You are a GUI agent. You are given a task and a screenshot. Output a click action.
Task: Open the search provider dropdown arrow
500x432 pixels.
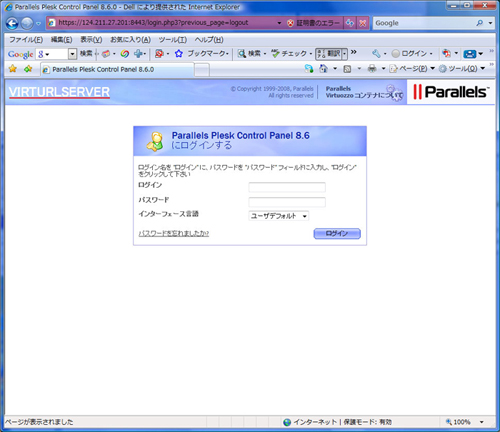pyautogui.click(x=490, y=23)
